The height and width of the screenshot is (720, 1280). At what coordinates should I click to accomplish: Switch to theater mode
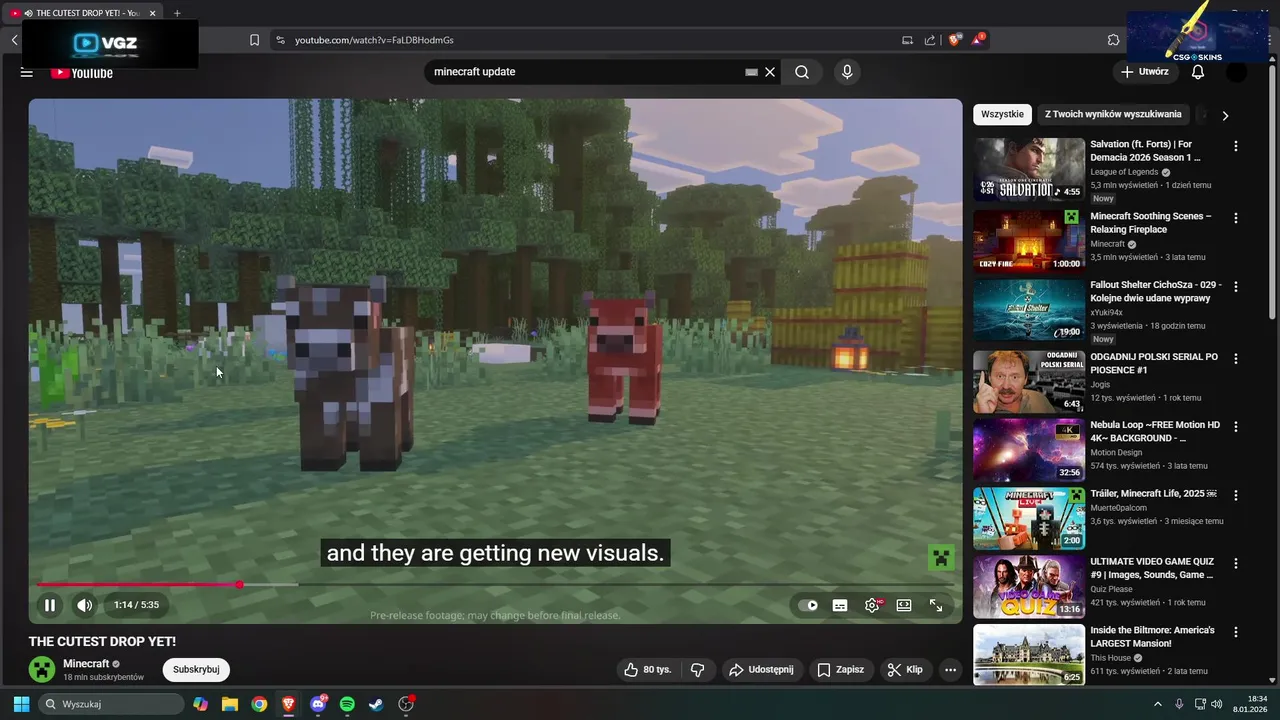[x=904, y=605]
